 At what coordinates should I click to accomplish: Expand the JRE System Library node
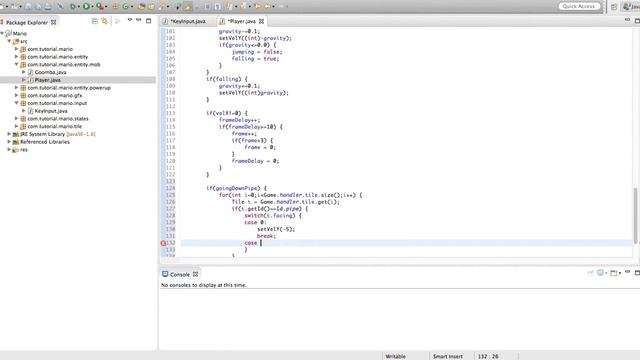pyautogui.click(x=9, y=134)
